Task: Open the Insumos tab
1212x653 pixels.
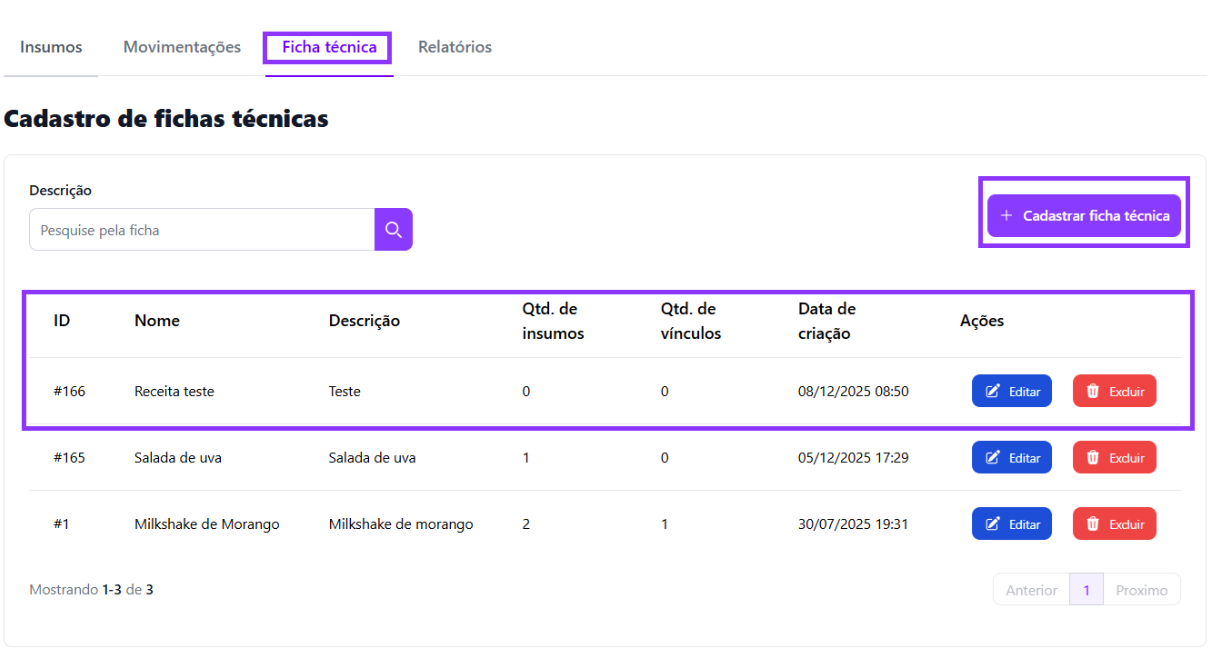Action: [x=51, y=47]
